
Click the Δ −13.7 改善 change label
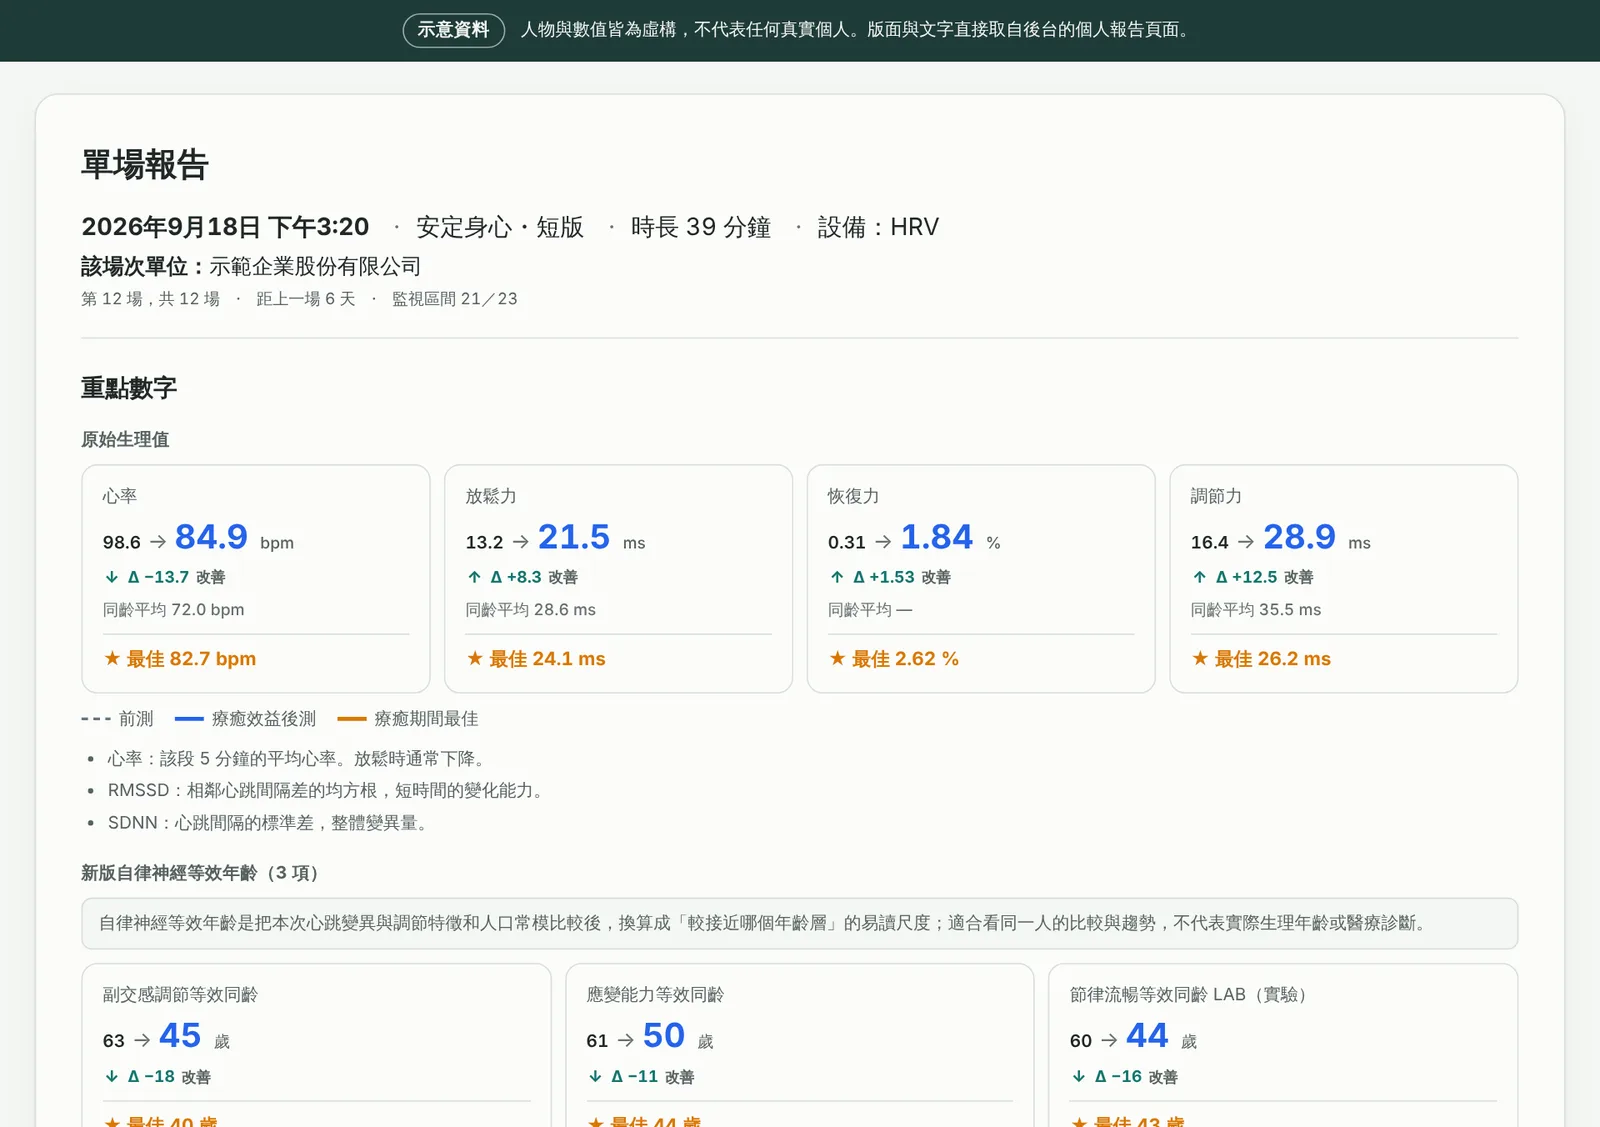176,577
